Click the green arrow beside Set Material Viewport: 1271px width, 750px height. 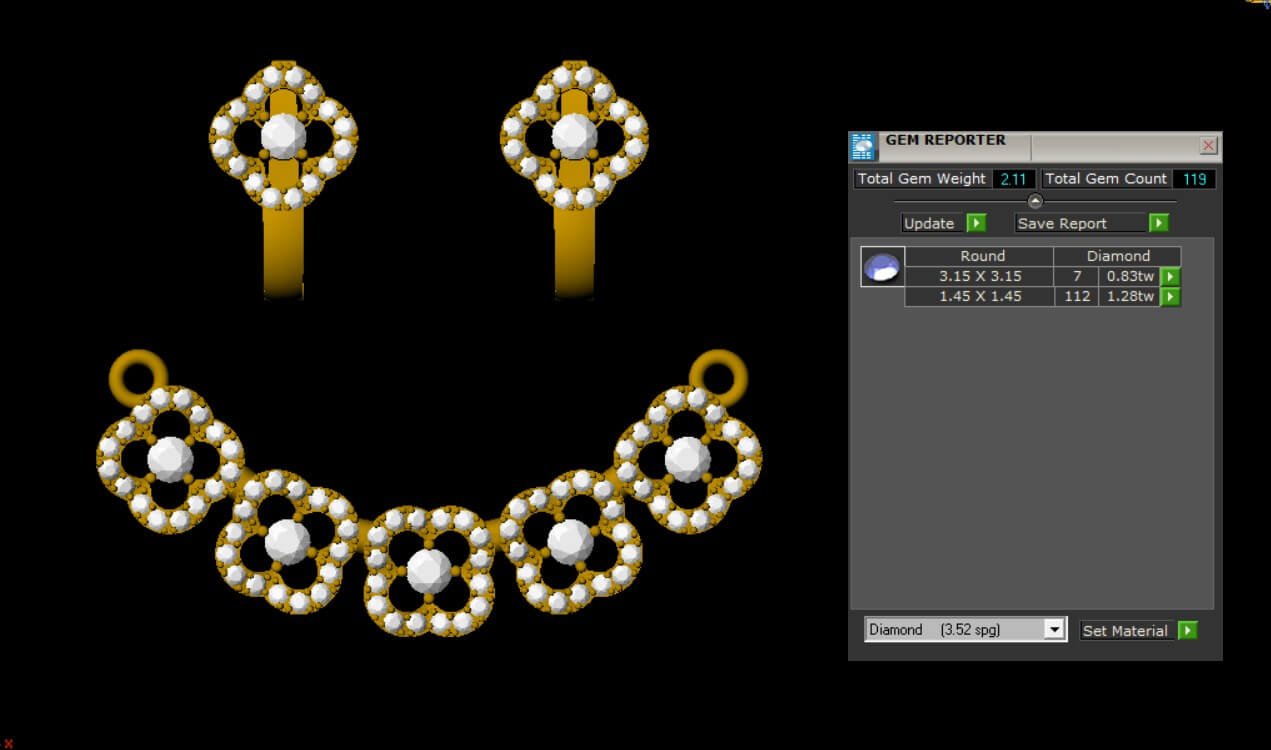[x=1187, y=630]
